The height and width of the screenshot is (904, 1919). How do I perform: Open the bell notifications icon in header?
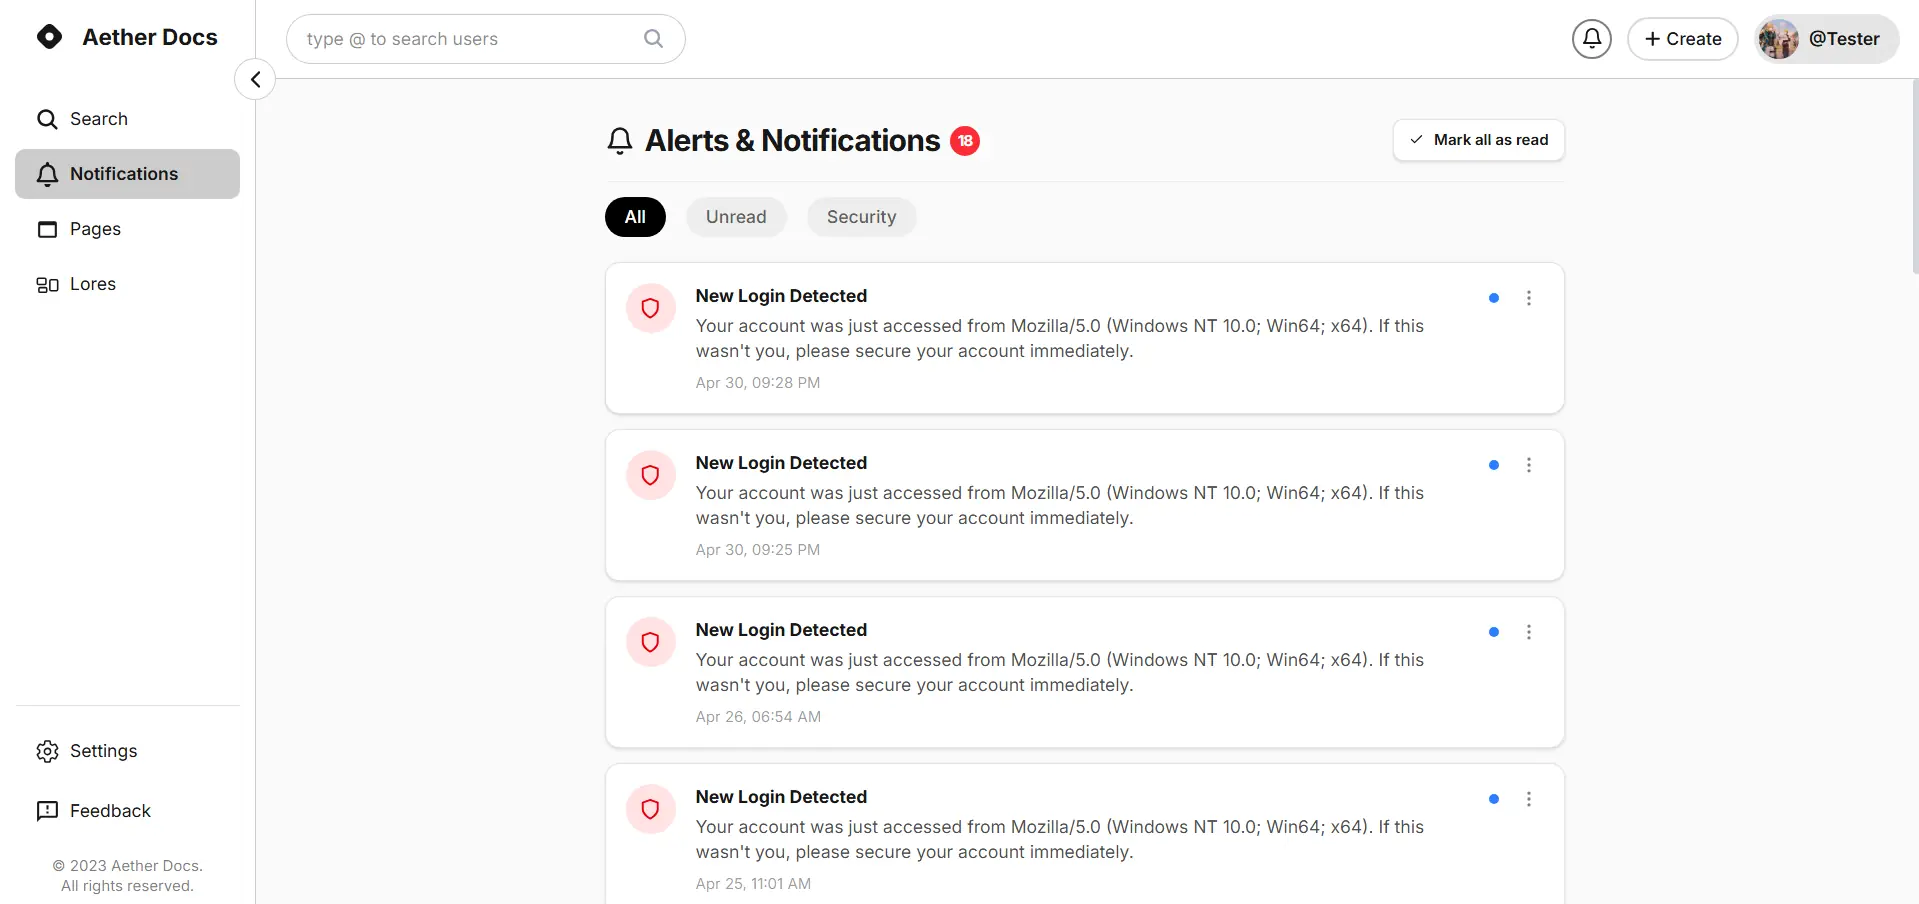click(x=1592, y=39)
